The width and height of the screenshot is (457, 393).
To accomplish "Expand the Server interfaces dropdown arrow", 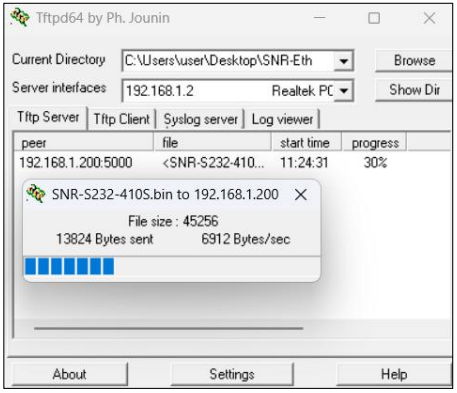I will pos(343,90).
